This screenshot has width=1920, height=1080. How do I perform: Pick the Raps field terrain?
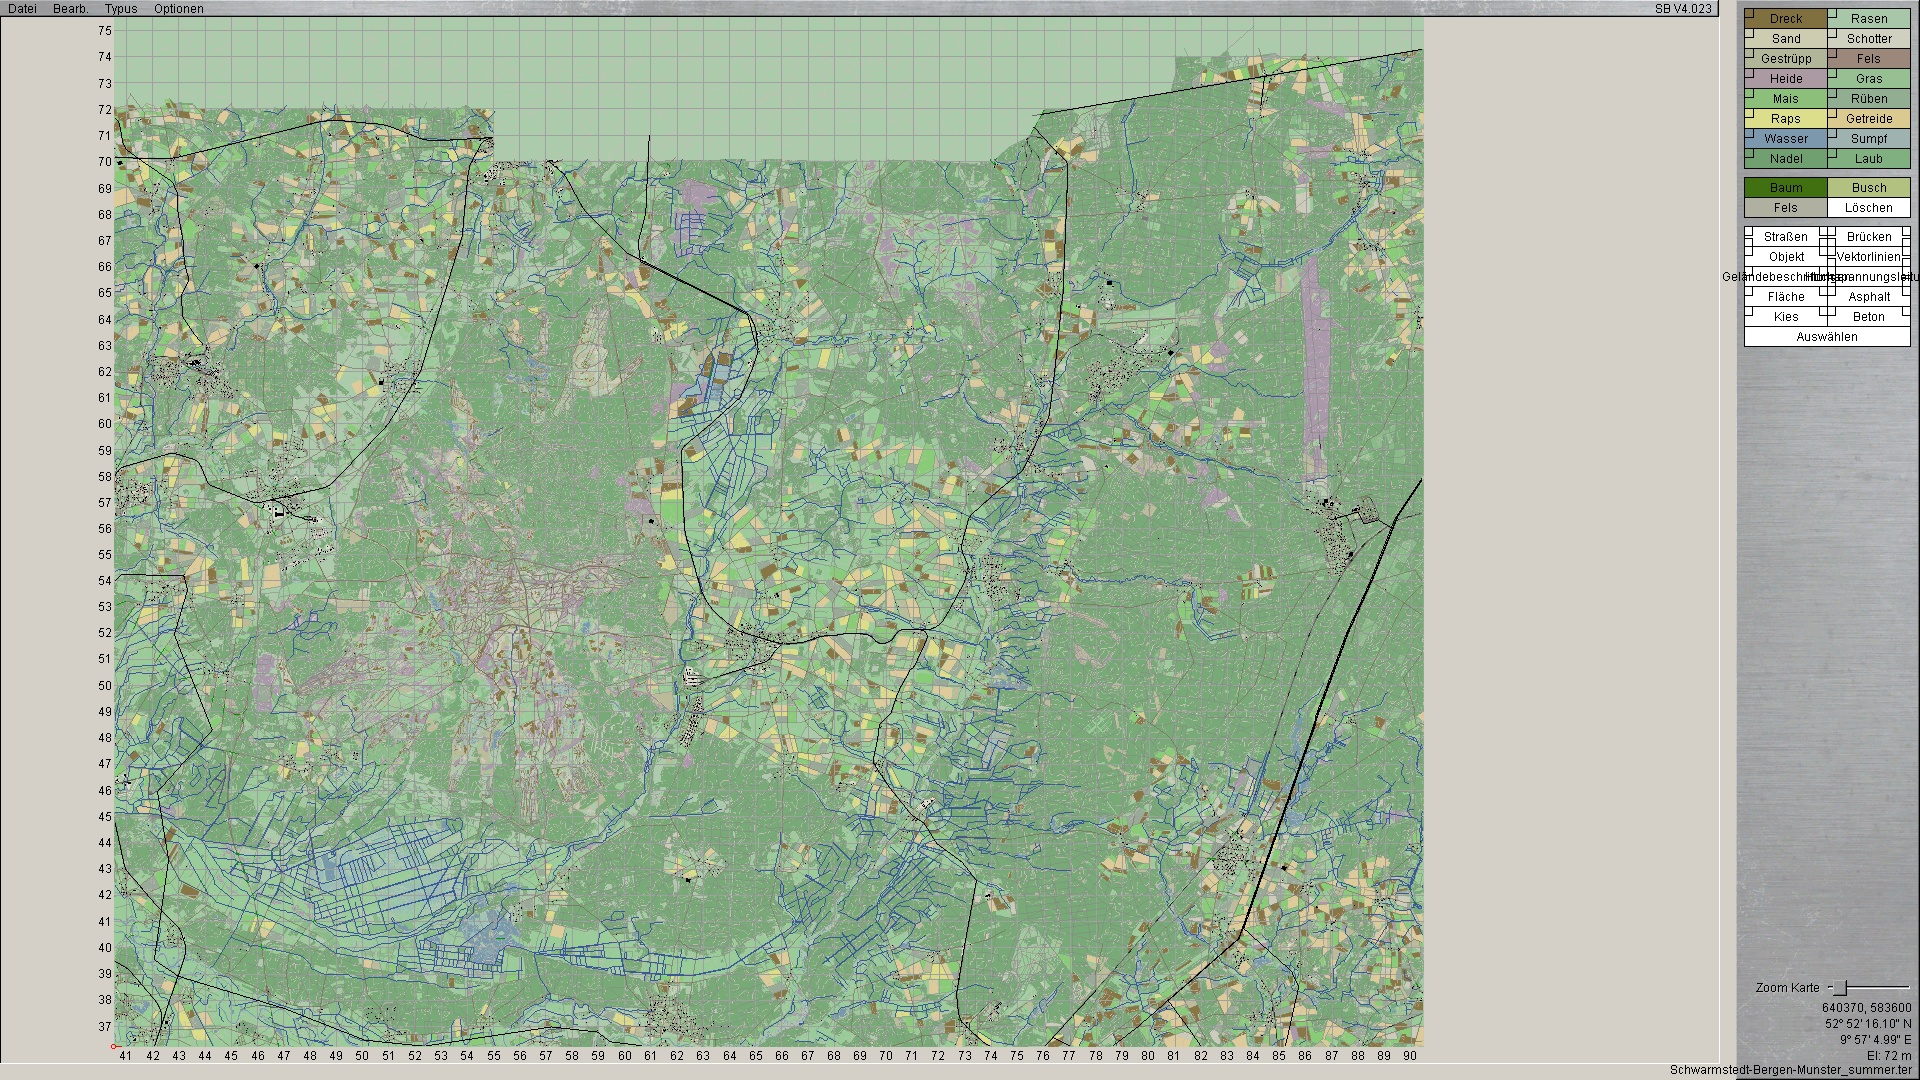pyautogui.click(x=1786, y=119)
